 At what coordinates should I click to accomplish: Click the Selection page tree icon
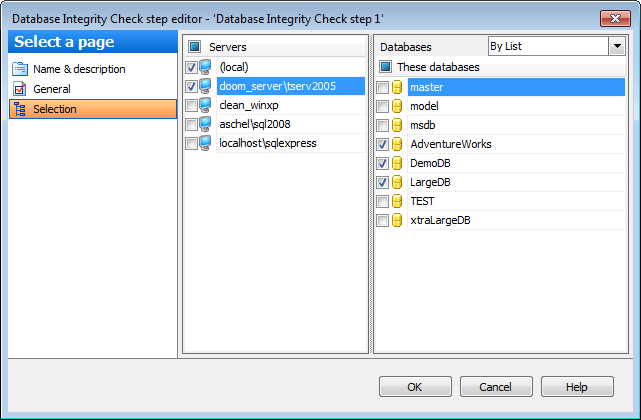click(x=20, y=109)
